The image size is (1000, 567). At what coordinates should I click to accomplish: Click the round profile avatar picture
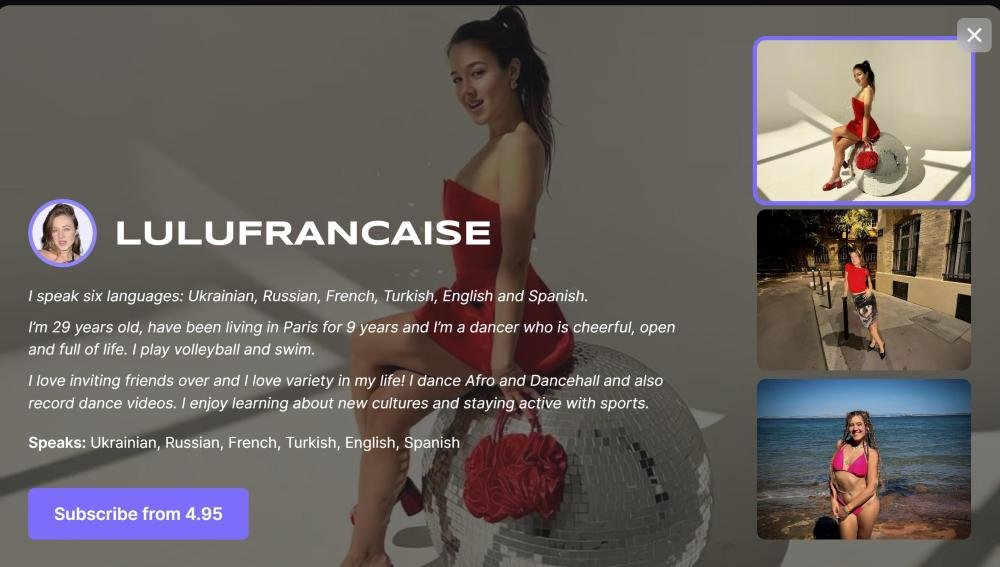point(62,233)
